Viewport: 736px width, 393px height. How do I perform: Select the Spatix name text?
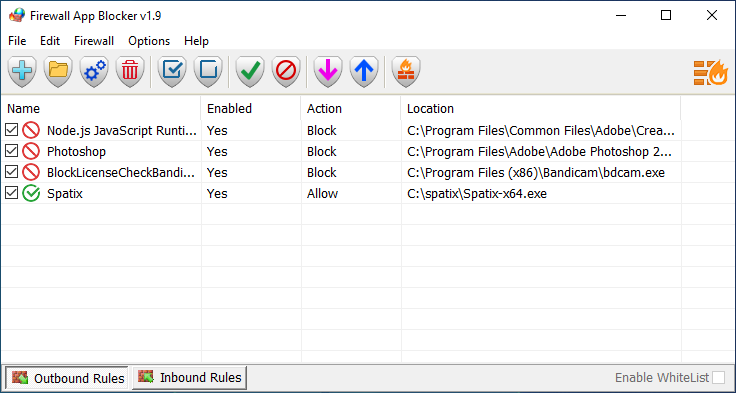[65, 194]
